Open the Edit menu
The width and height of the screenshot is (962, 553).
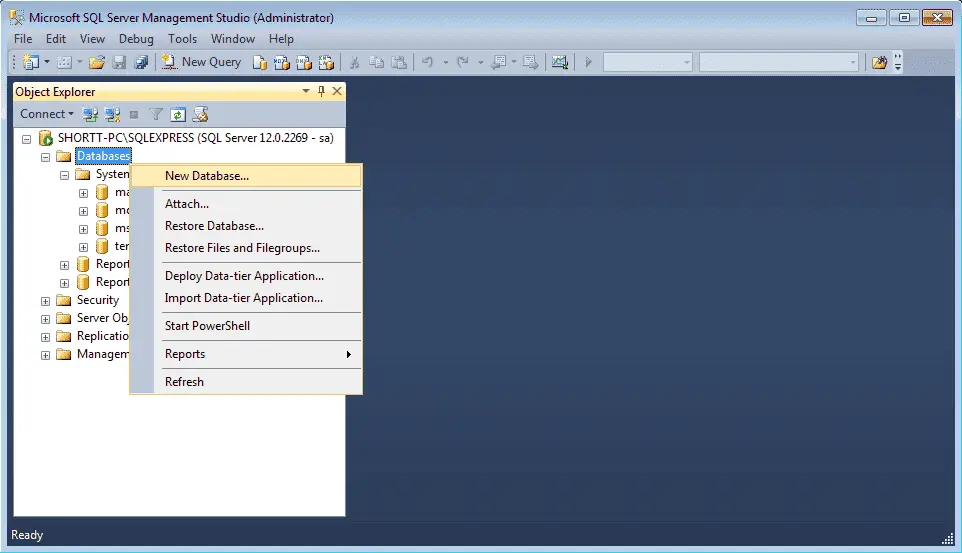click(56, 39)
